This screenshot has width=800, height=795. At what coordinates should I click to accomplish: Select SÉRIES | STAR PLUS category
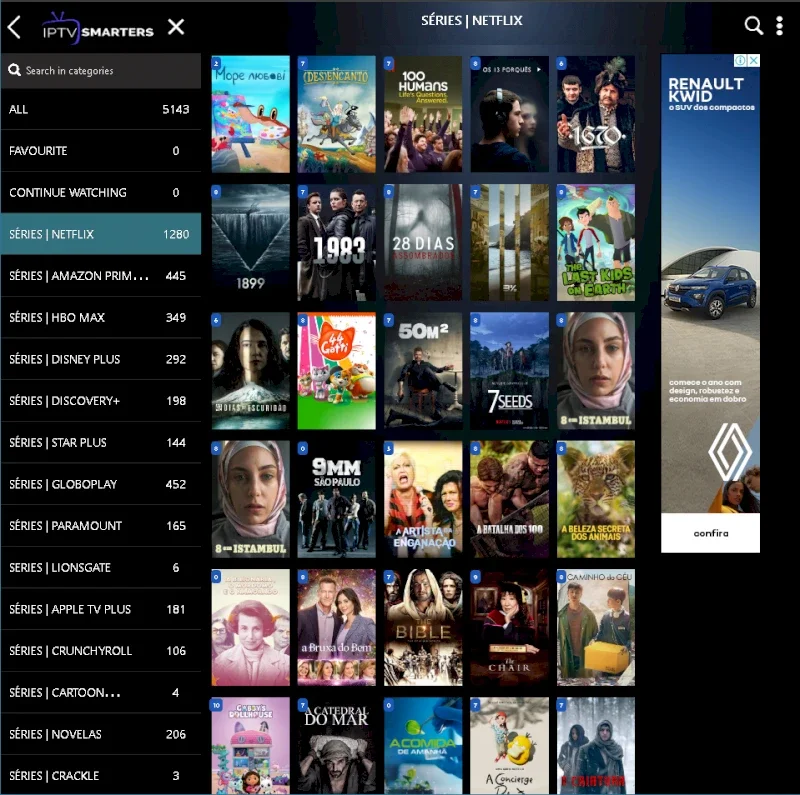click(101, 442)
